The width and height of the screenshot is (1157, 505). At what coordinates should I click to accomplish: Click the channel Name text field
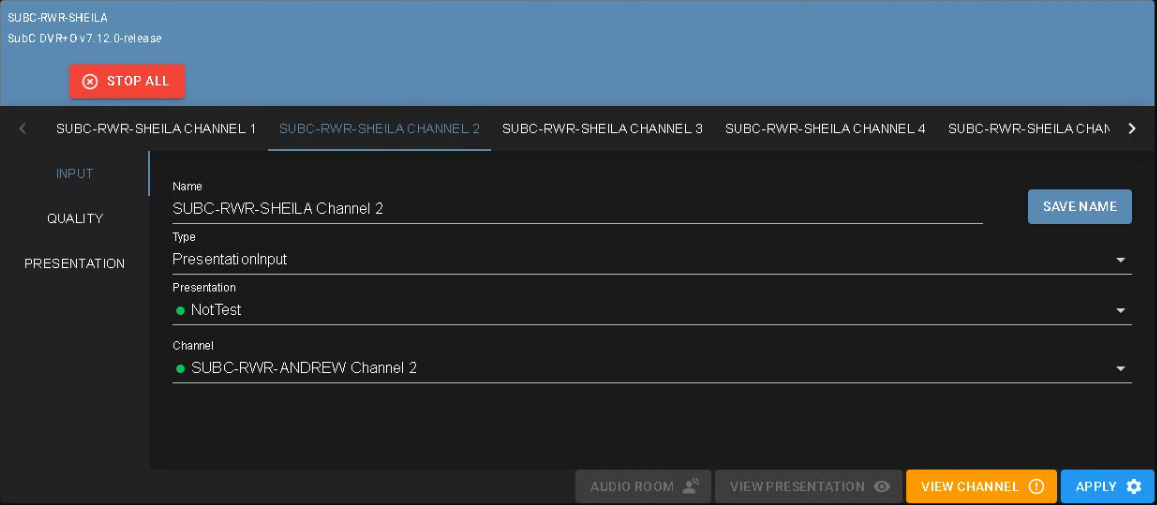pyautogui.click(x=576, y=209)
